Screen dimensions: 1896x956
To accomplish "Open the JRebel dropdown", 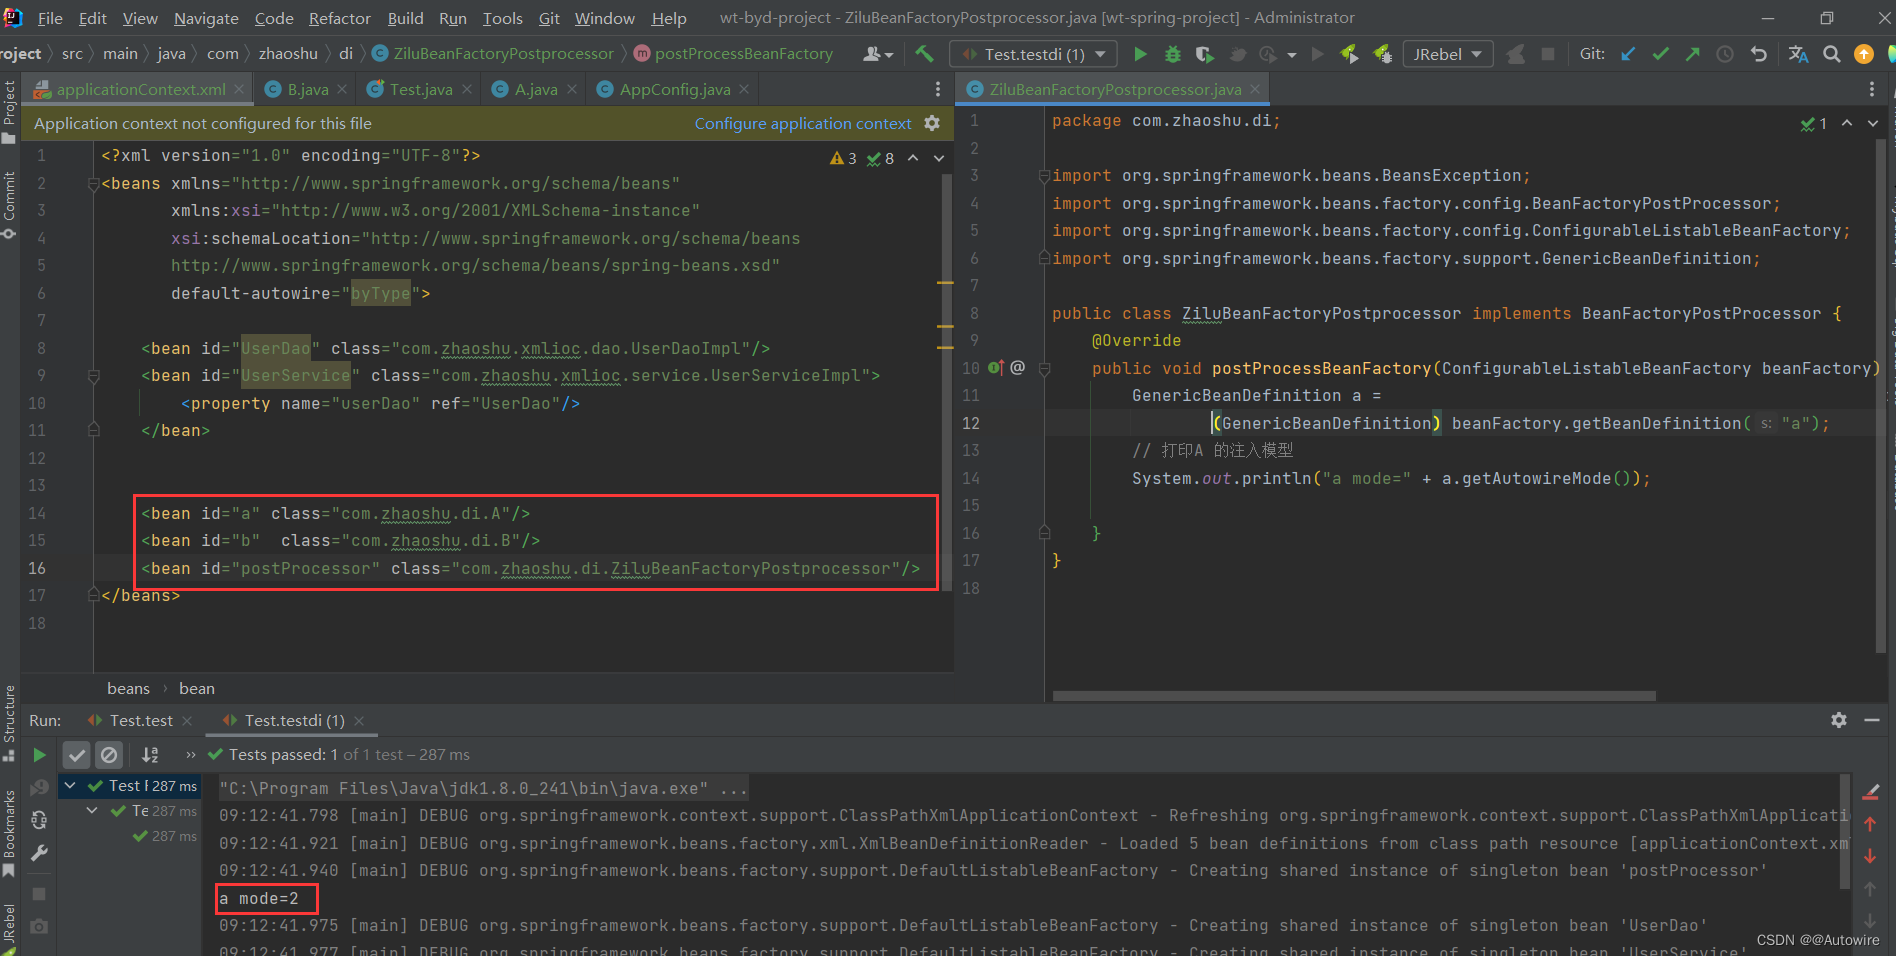I will 1447,54.
